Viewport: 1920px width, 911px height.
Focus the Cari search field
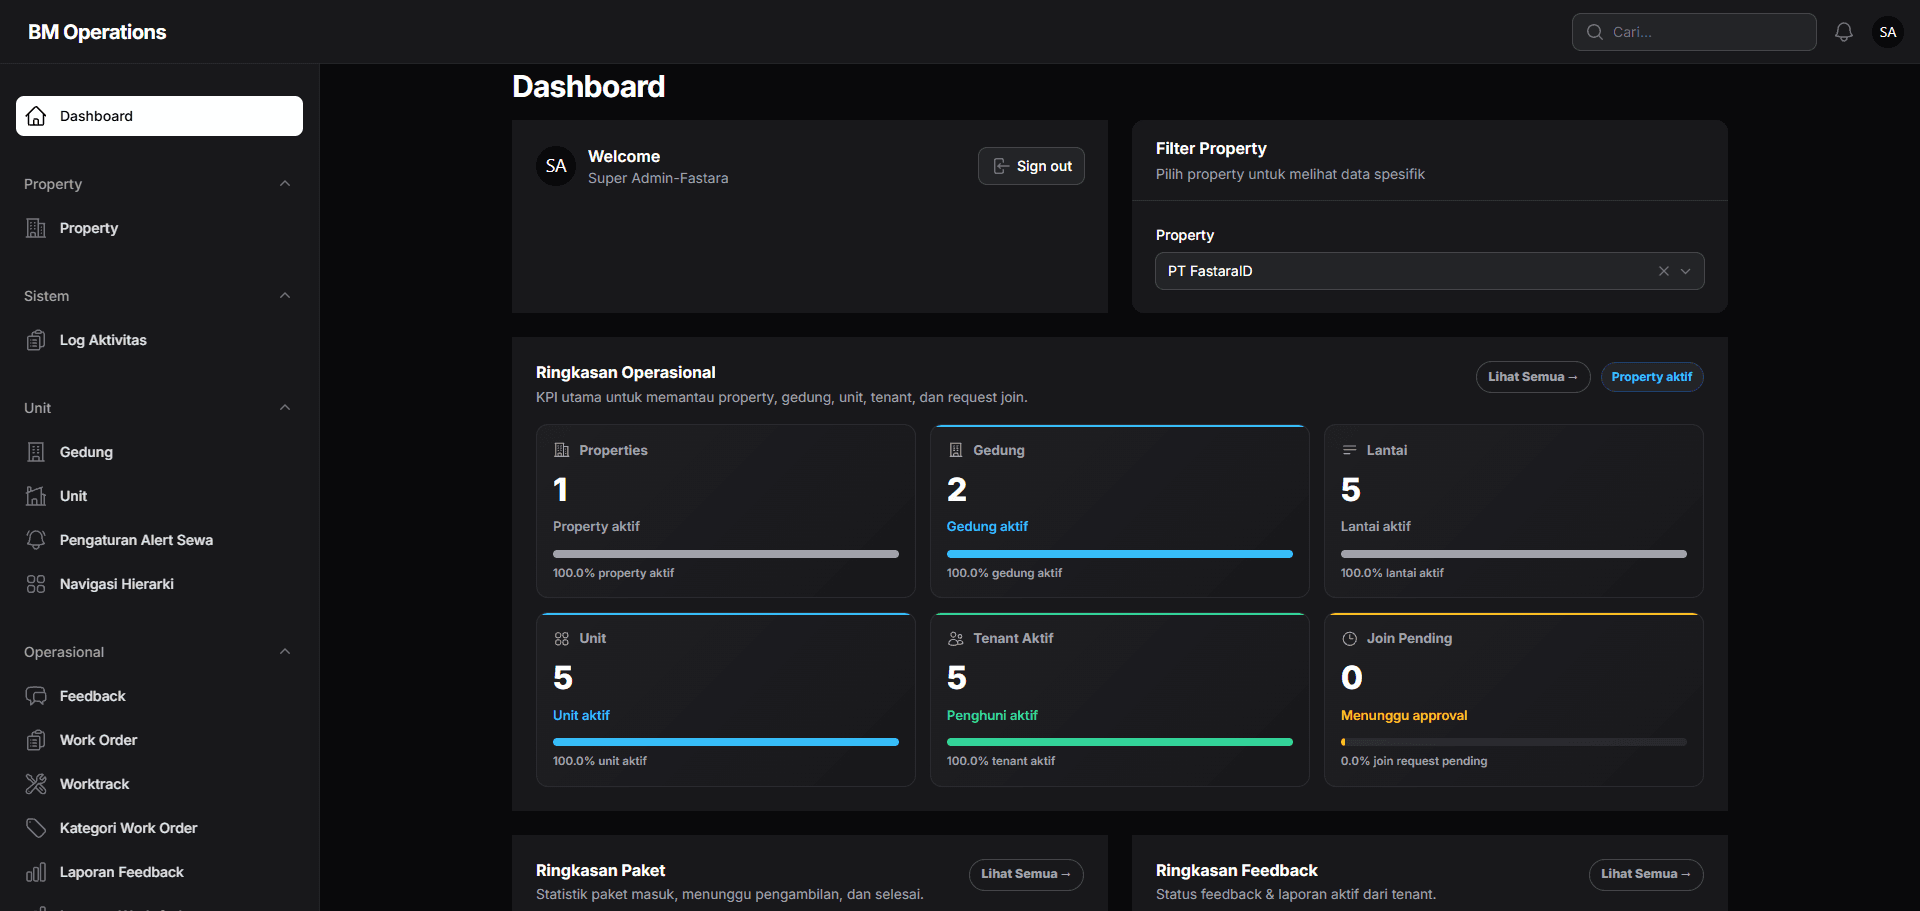pos(1694,32)
